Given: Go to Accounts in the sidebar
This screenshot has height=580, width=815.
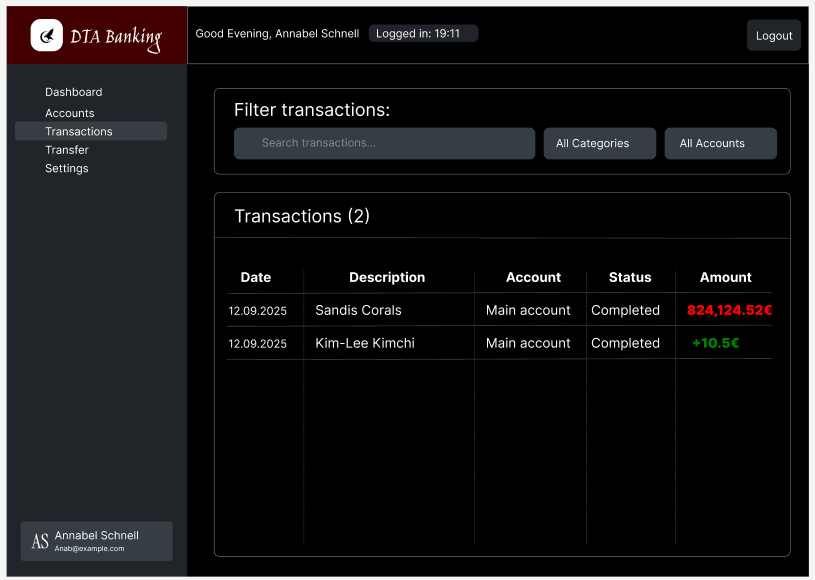Looking at the screenshot, I should (69, 113).
